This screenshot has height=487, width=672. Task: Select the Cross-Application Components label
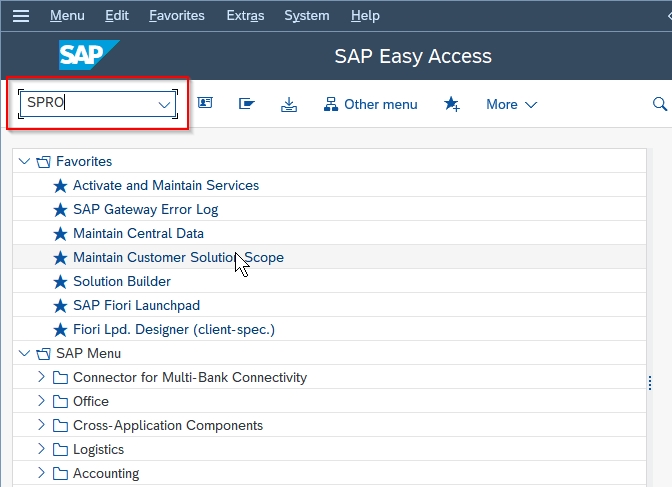[168, 426]
